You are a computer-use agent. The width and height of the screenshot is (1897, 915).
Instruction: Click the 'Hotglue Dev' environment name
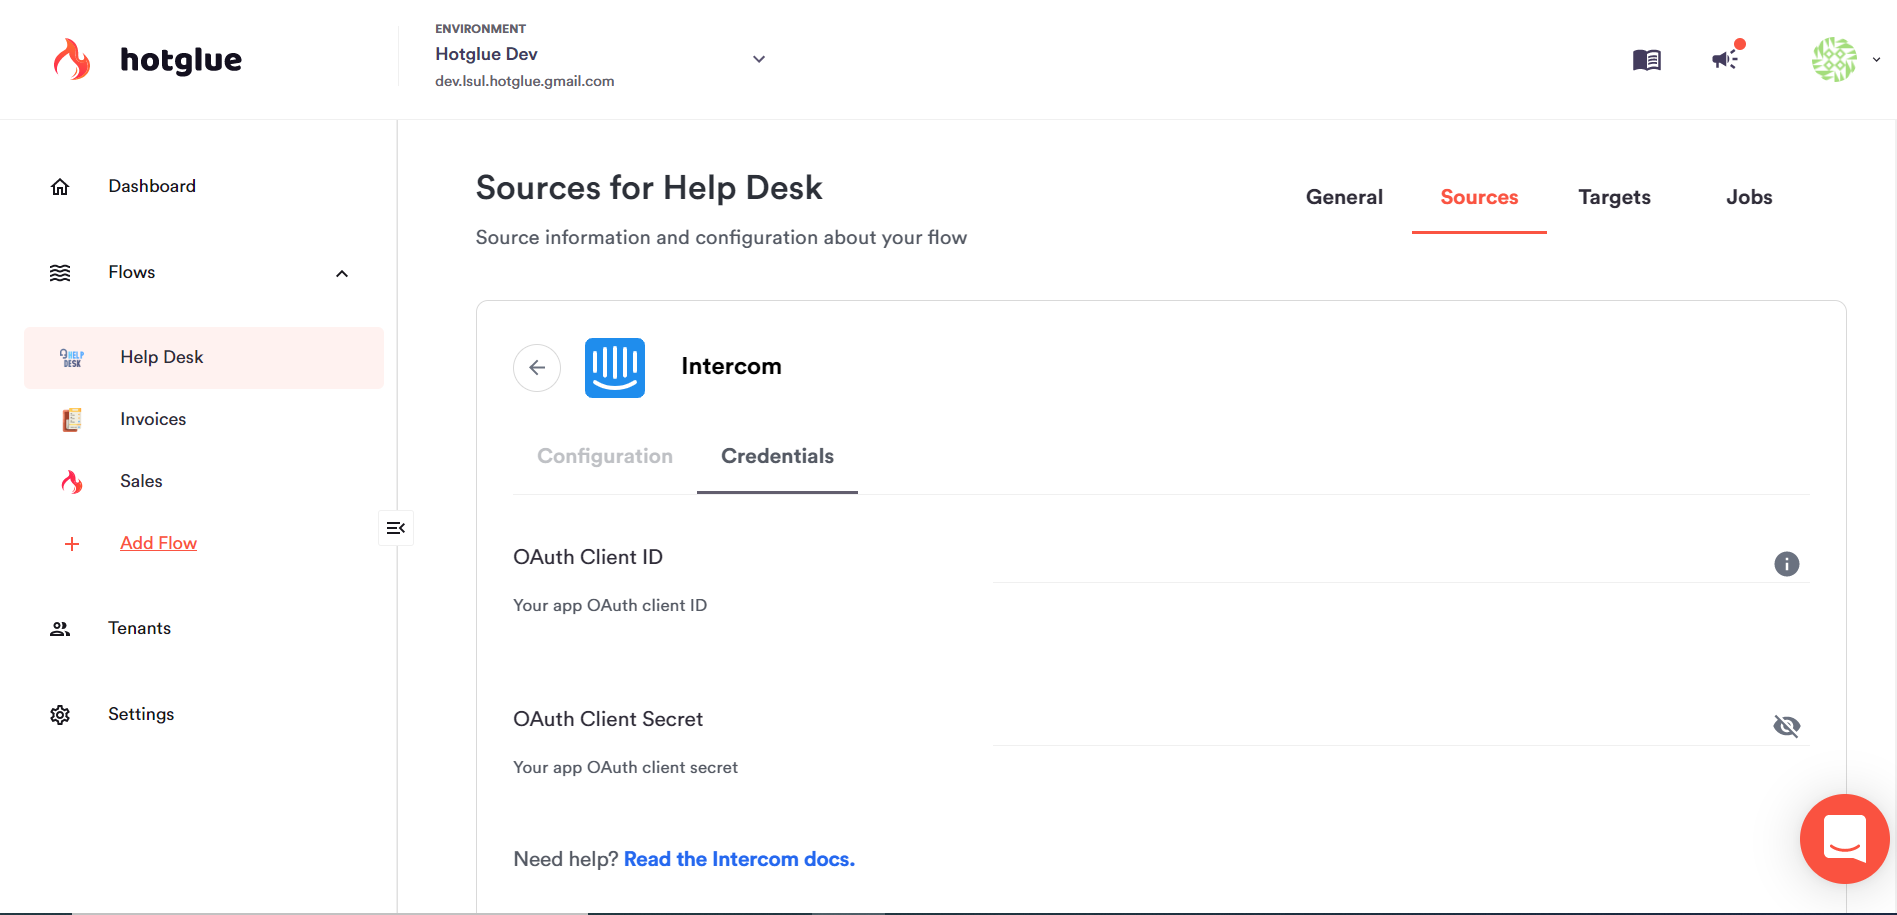pyautogui.click(x=486, y=54)
